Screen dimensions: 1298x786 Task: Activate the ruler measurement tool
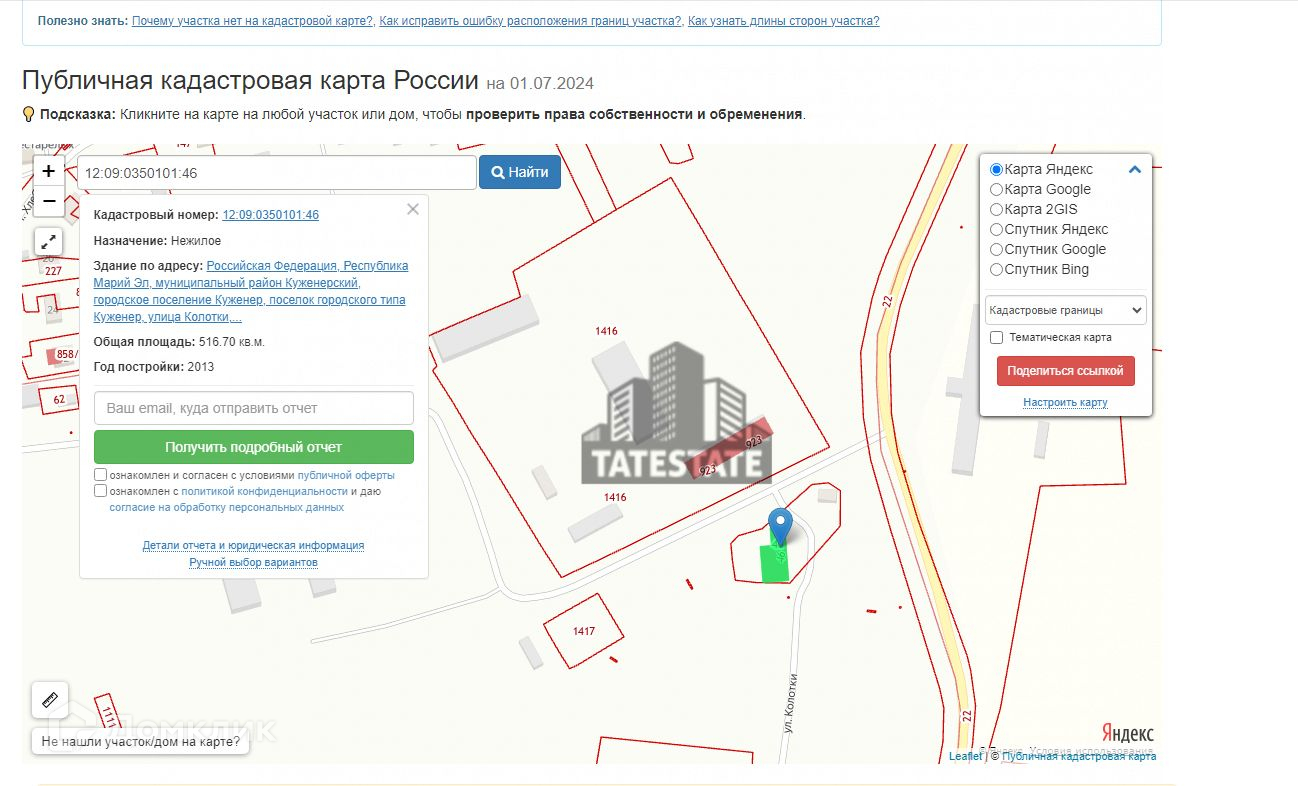pos(49,700)
